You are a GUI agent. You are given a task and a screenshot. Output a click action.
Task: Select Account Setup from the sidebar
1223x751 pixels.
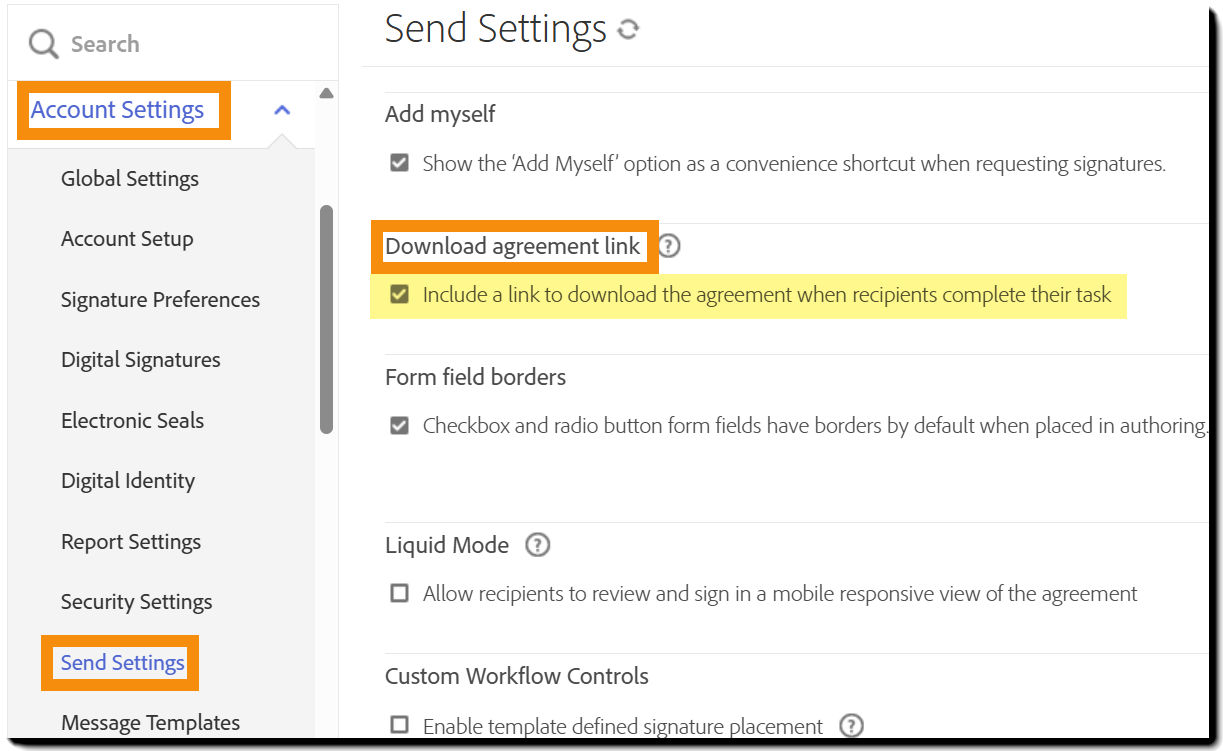coord(127,239)
